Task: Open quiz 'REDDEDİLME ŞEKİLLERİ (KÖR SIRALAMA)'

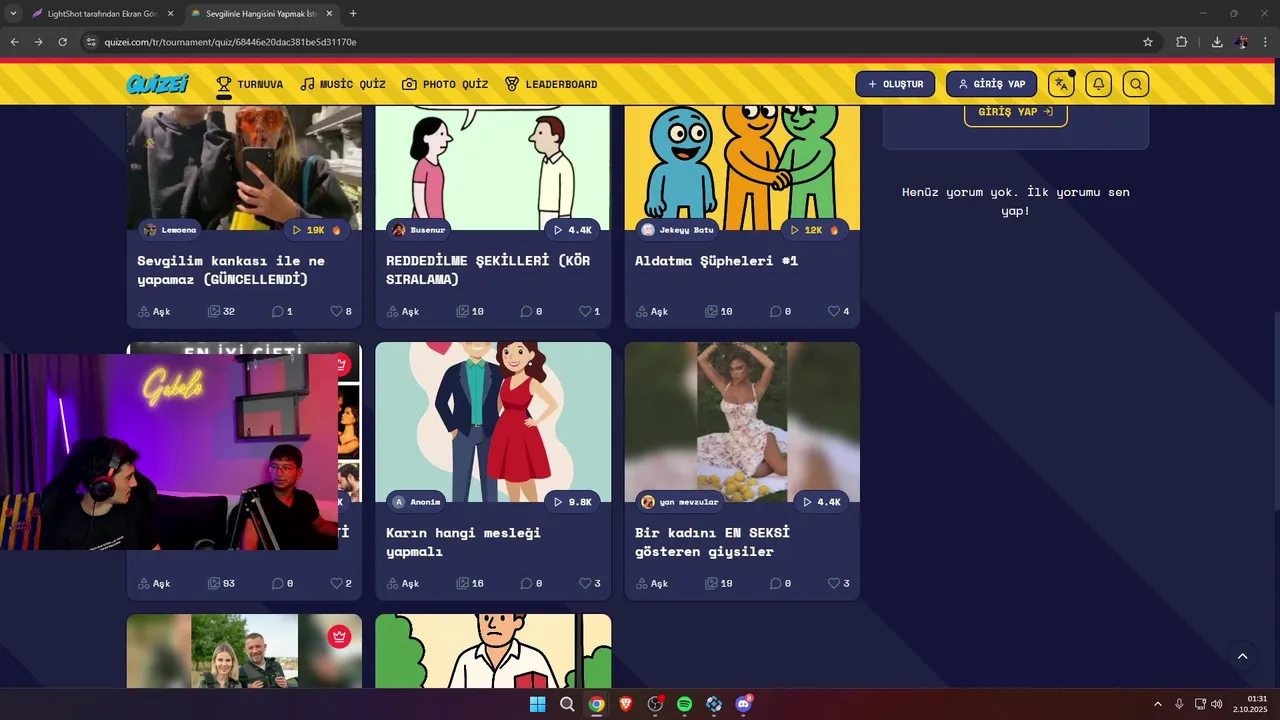Action: tap(488, 270)
